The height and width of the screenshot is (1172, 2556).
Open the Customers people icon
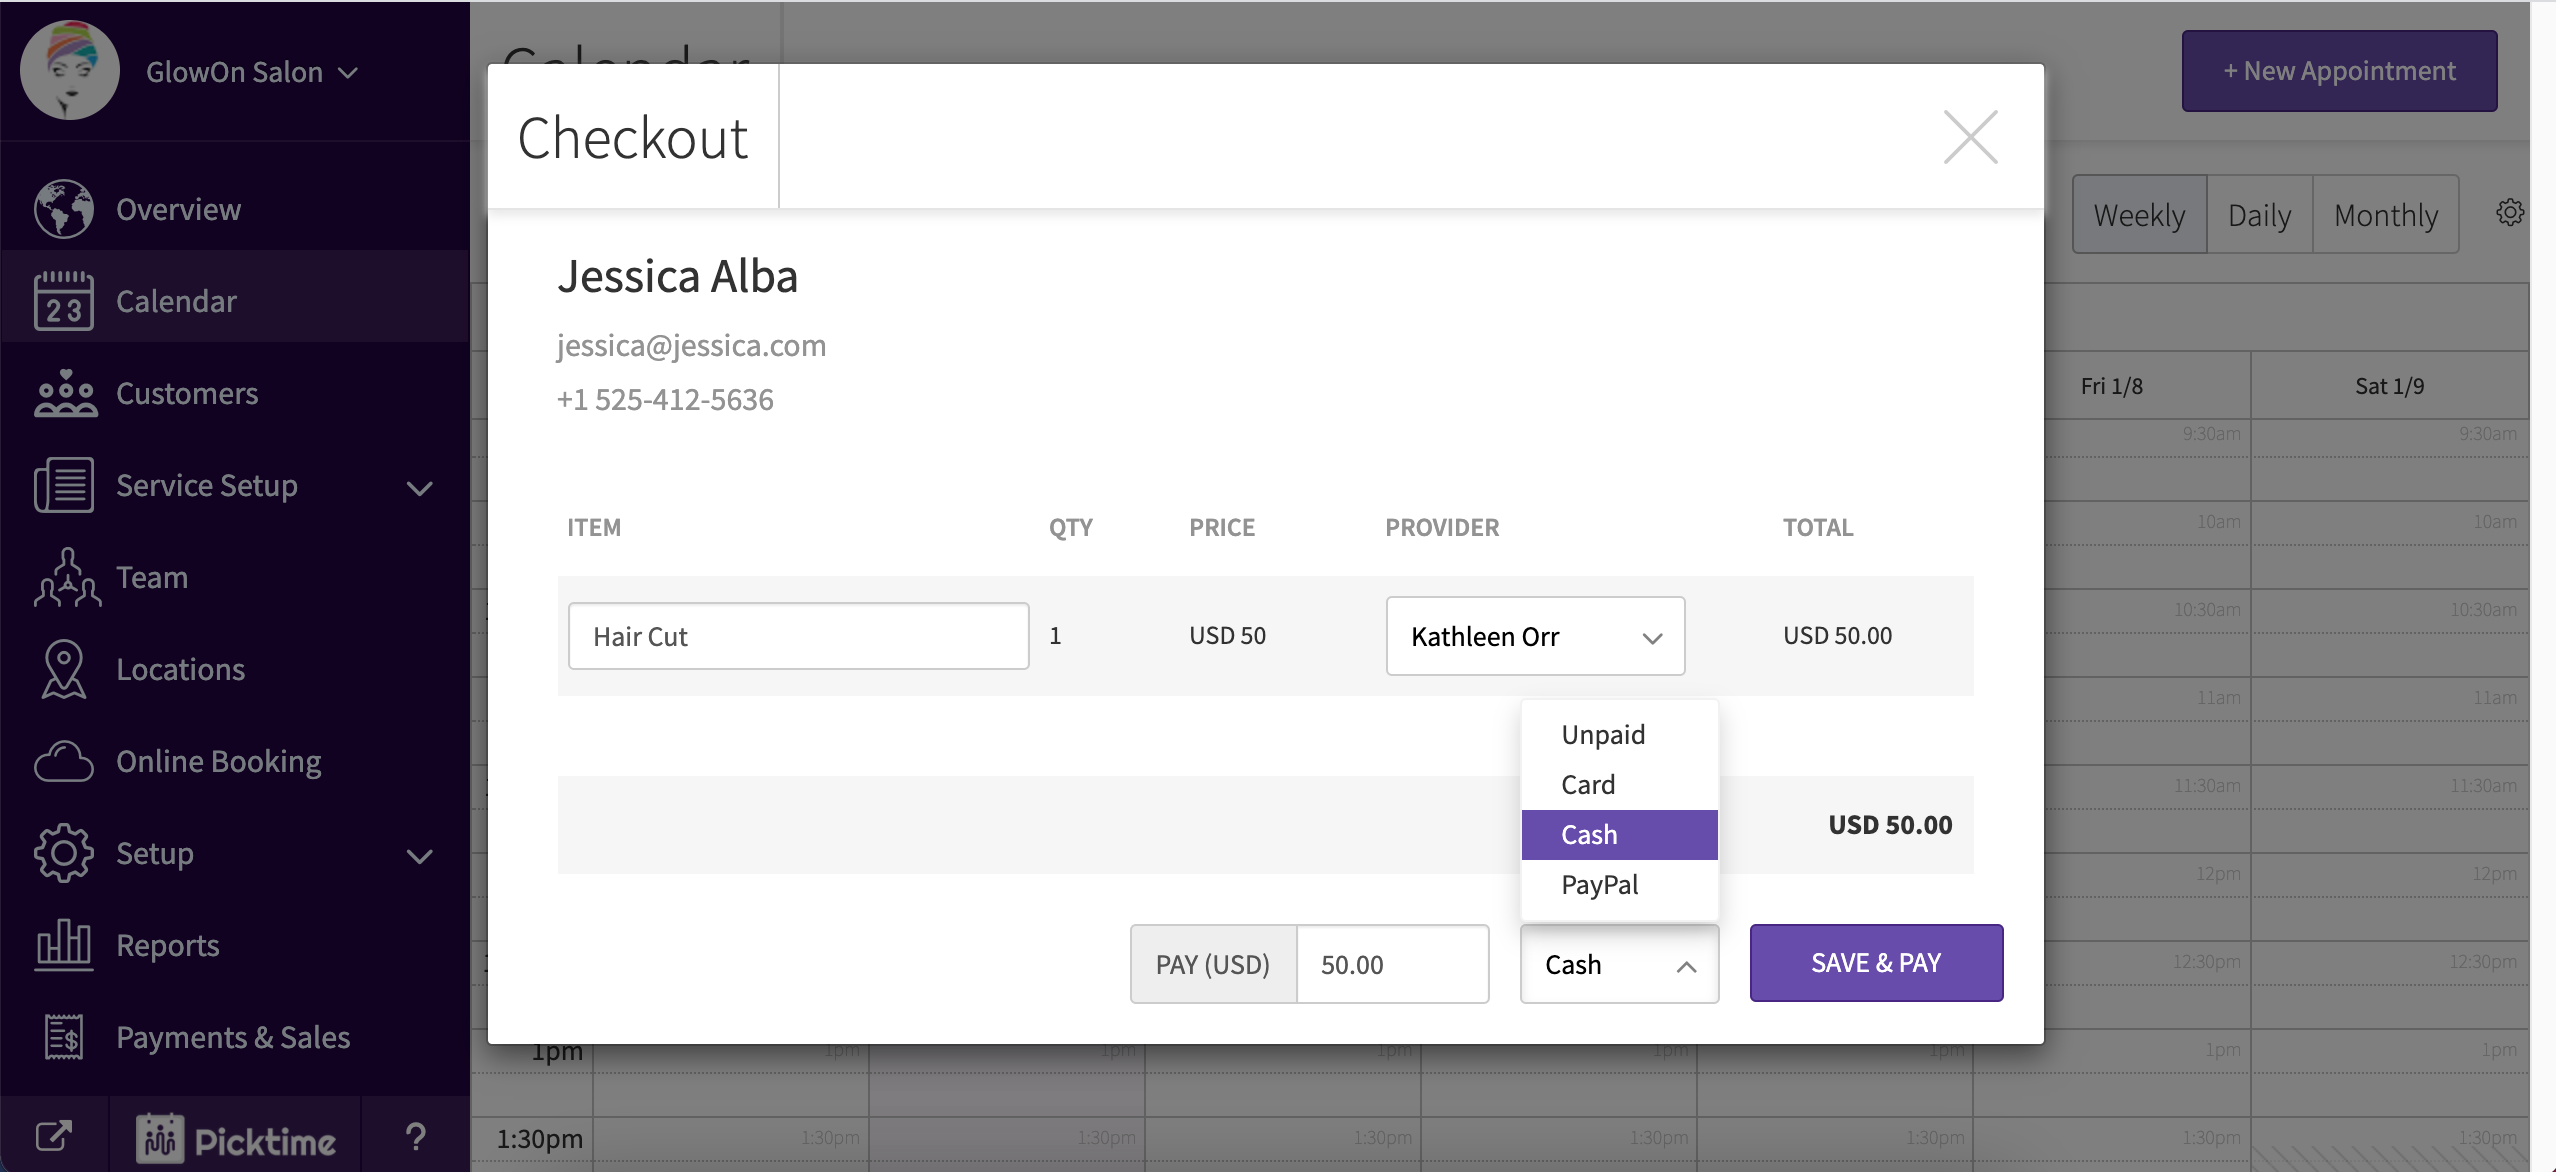[x=65, y=394]
